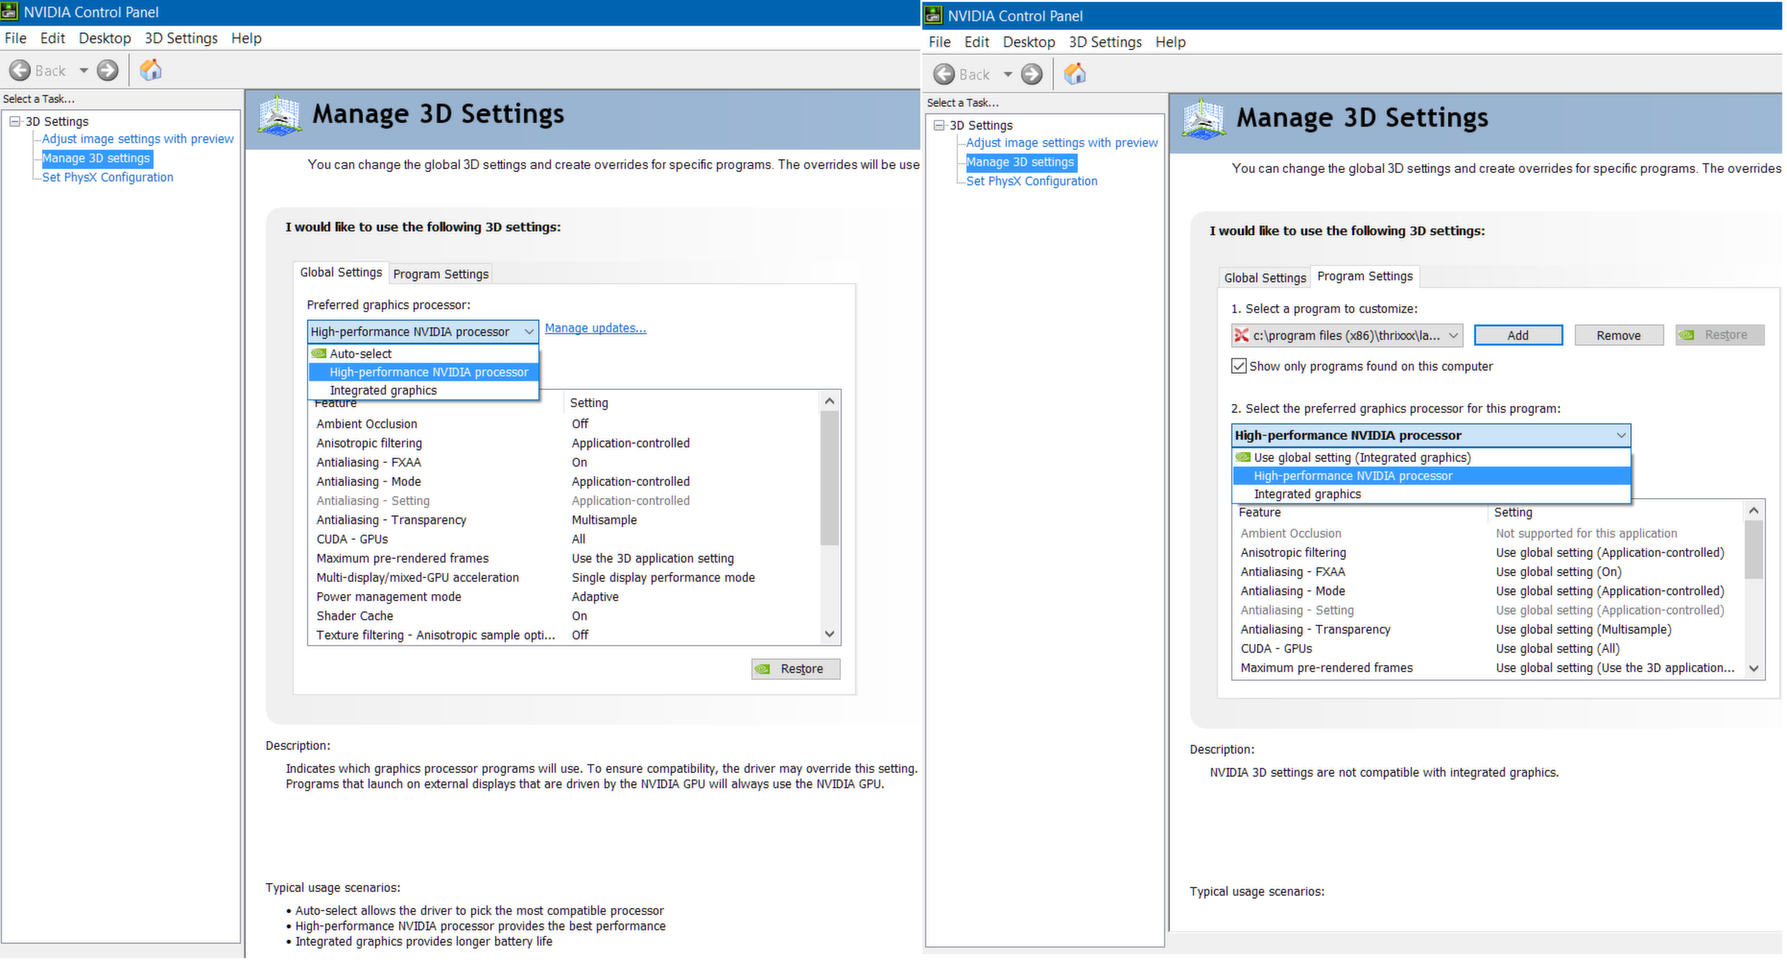Image resolution: width=1787 pixels, height=960 pixels.
Task: Open 3D Settings menu in right window
Action: (x=1105, y=42)
